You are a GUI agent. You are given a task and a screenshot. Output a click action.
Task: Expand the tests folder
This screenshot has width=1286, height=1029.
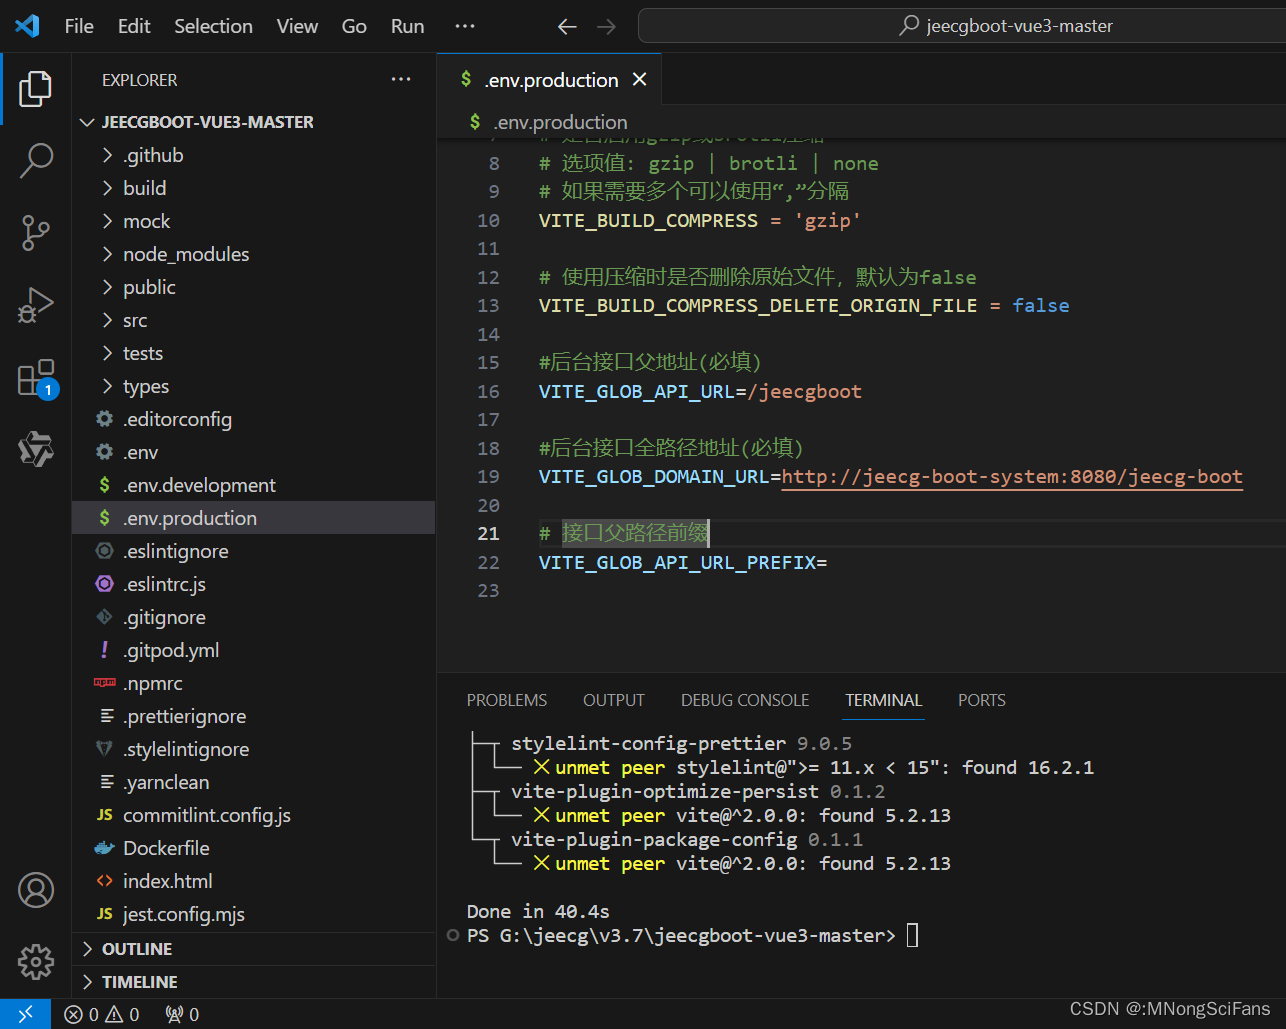254,353
